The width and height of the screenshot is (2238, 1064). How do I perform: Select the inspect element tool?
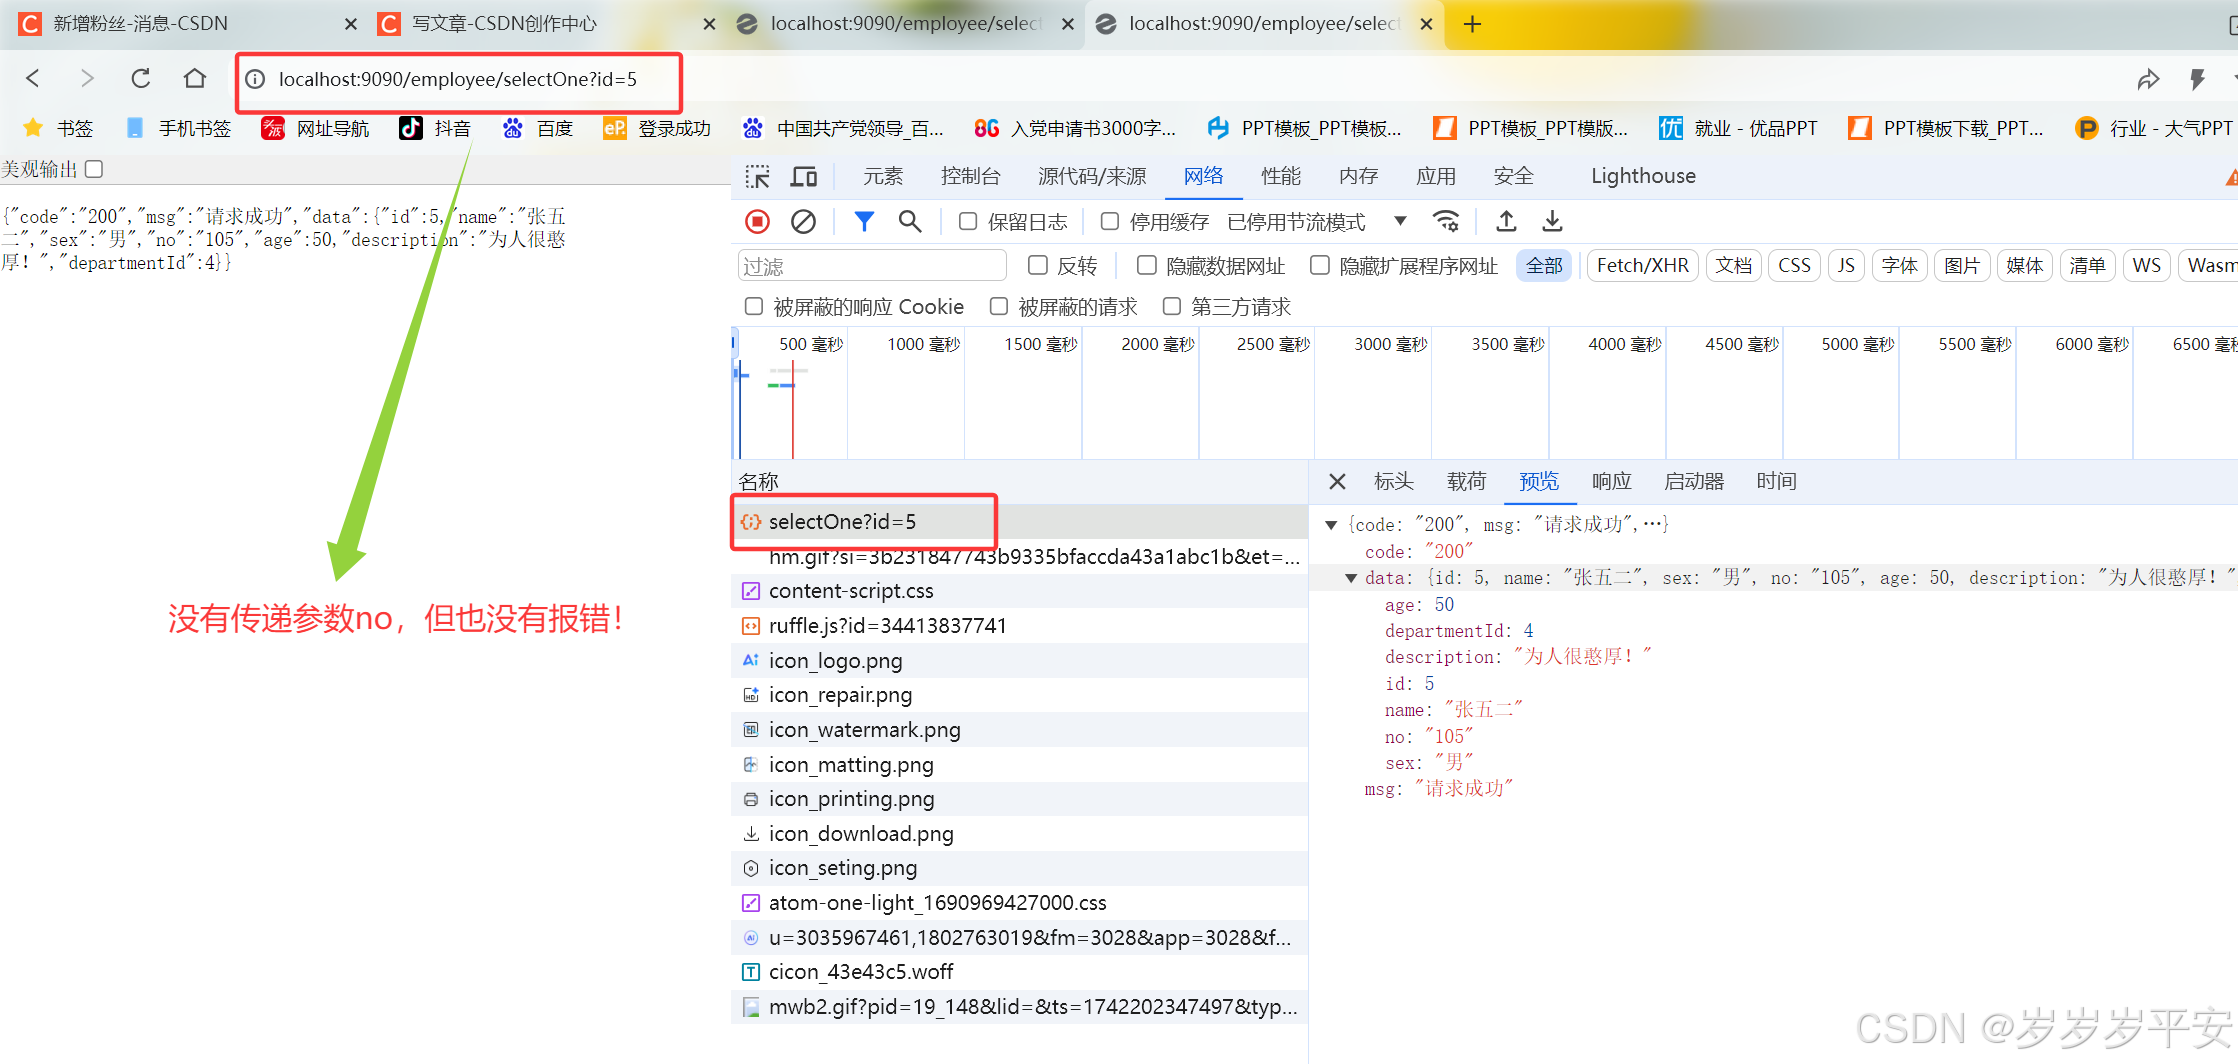click(x=758, y=175)
